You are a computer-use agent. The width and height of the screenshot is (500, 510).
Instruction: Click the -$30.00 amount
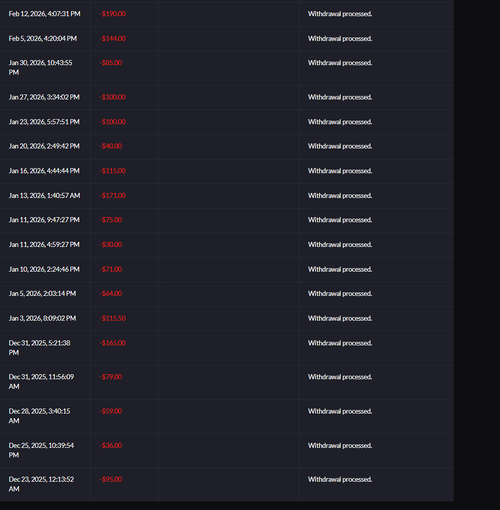pos(111,244)
